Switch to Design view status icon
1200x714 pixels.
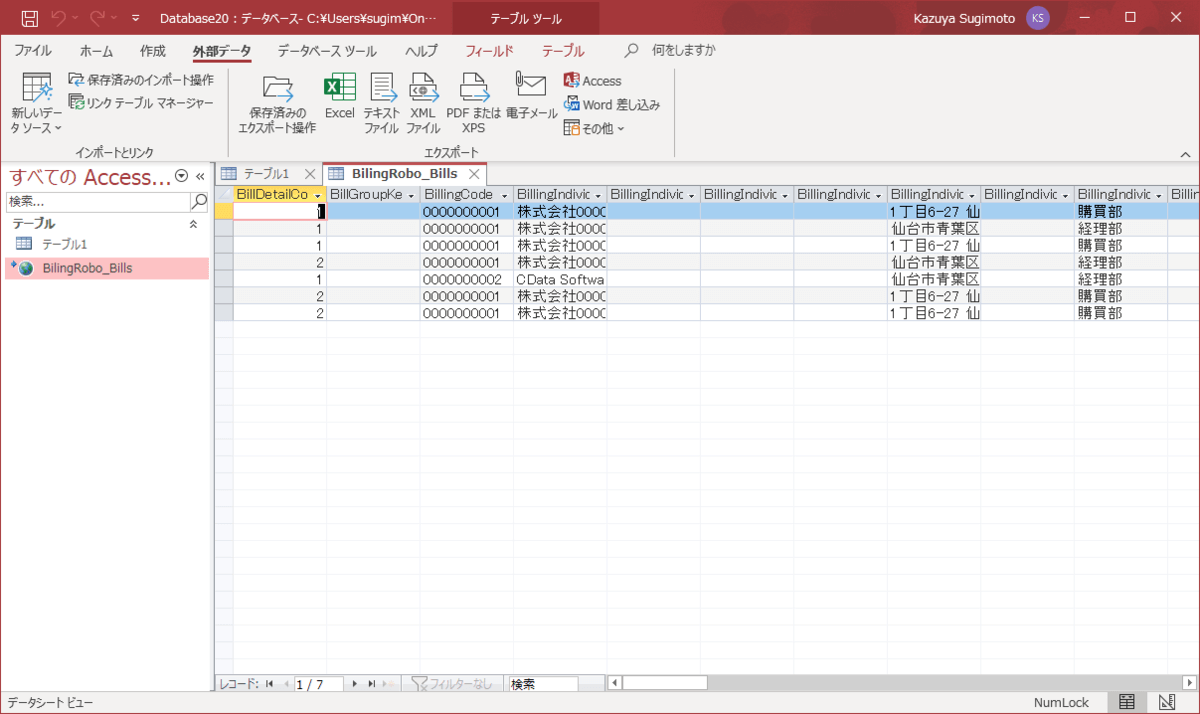click(1166, 702)
